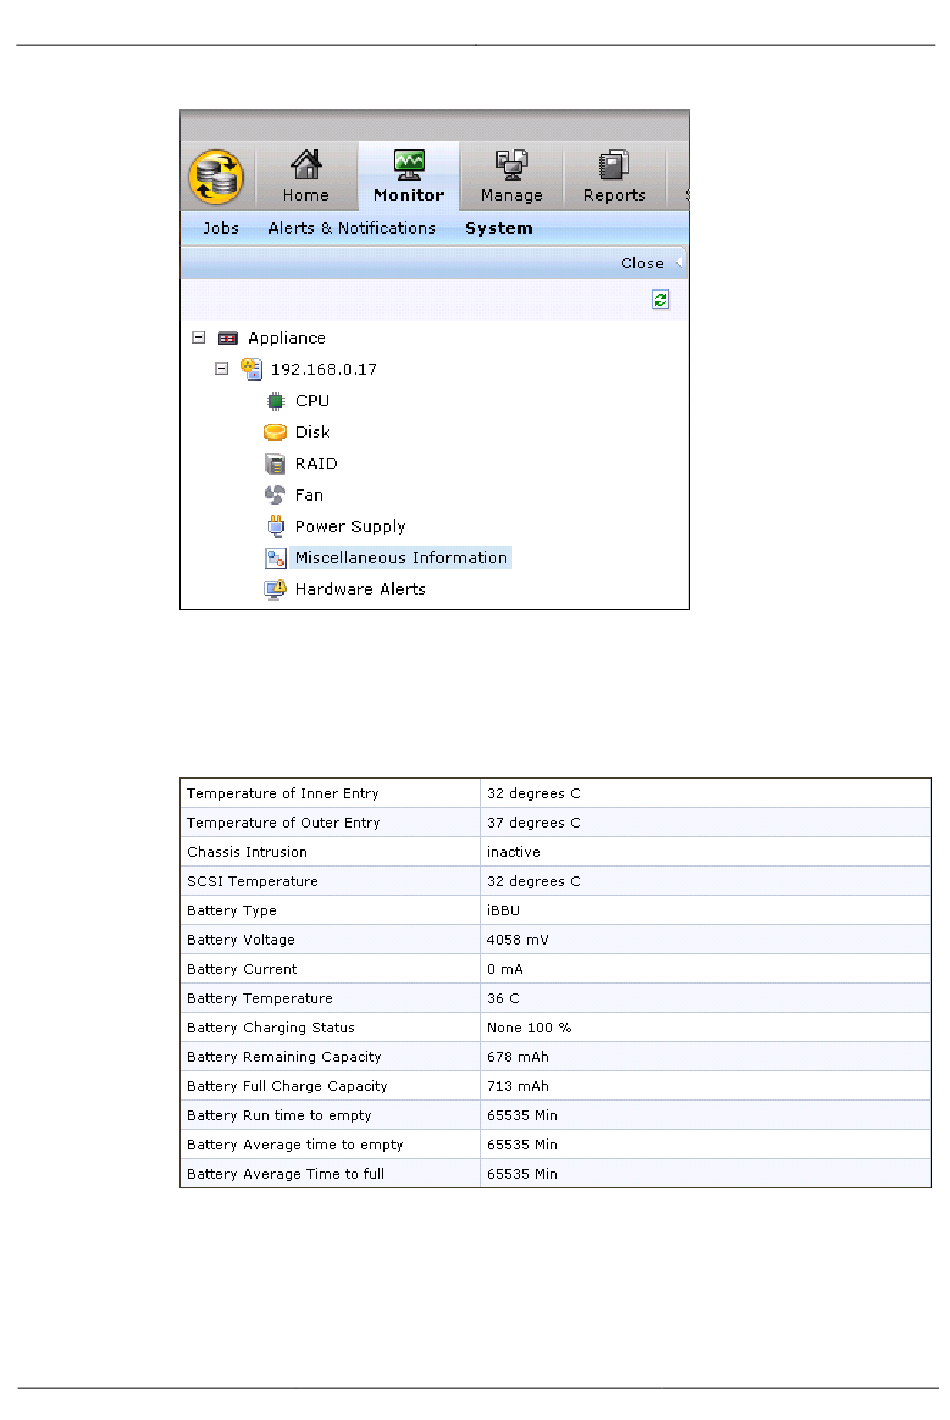Click the Battery Run time to empty cell
The width and height of the screenshot is (950, 1420).
point(330,1115)
